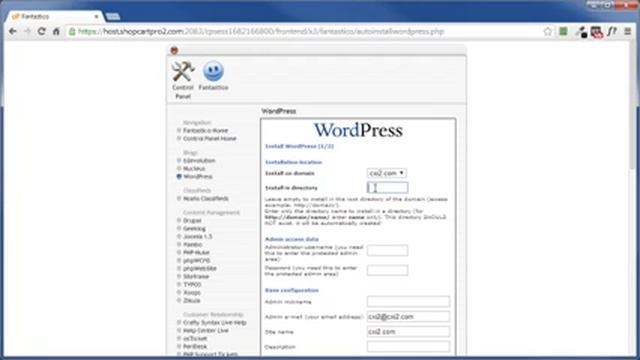This screenshot has width=640, height=360.
Task: Open osTicket installer link
Action: coord(195,338)
